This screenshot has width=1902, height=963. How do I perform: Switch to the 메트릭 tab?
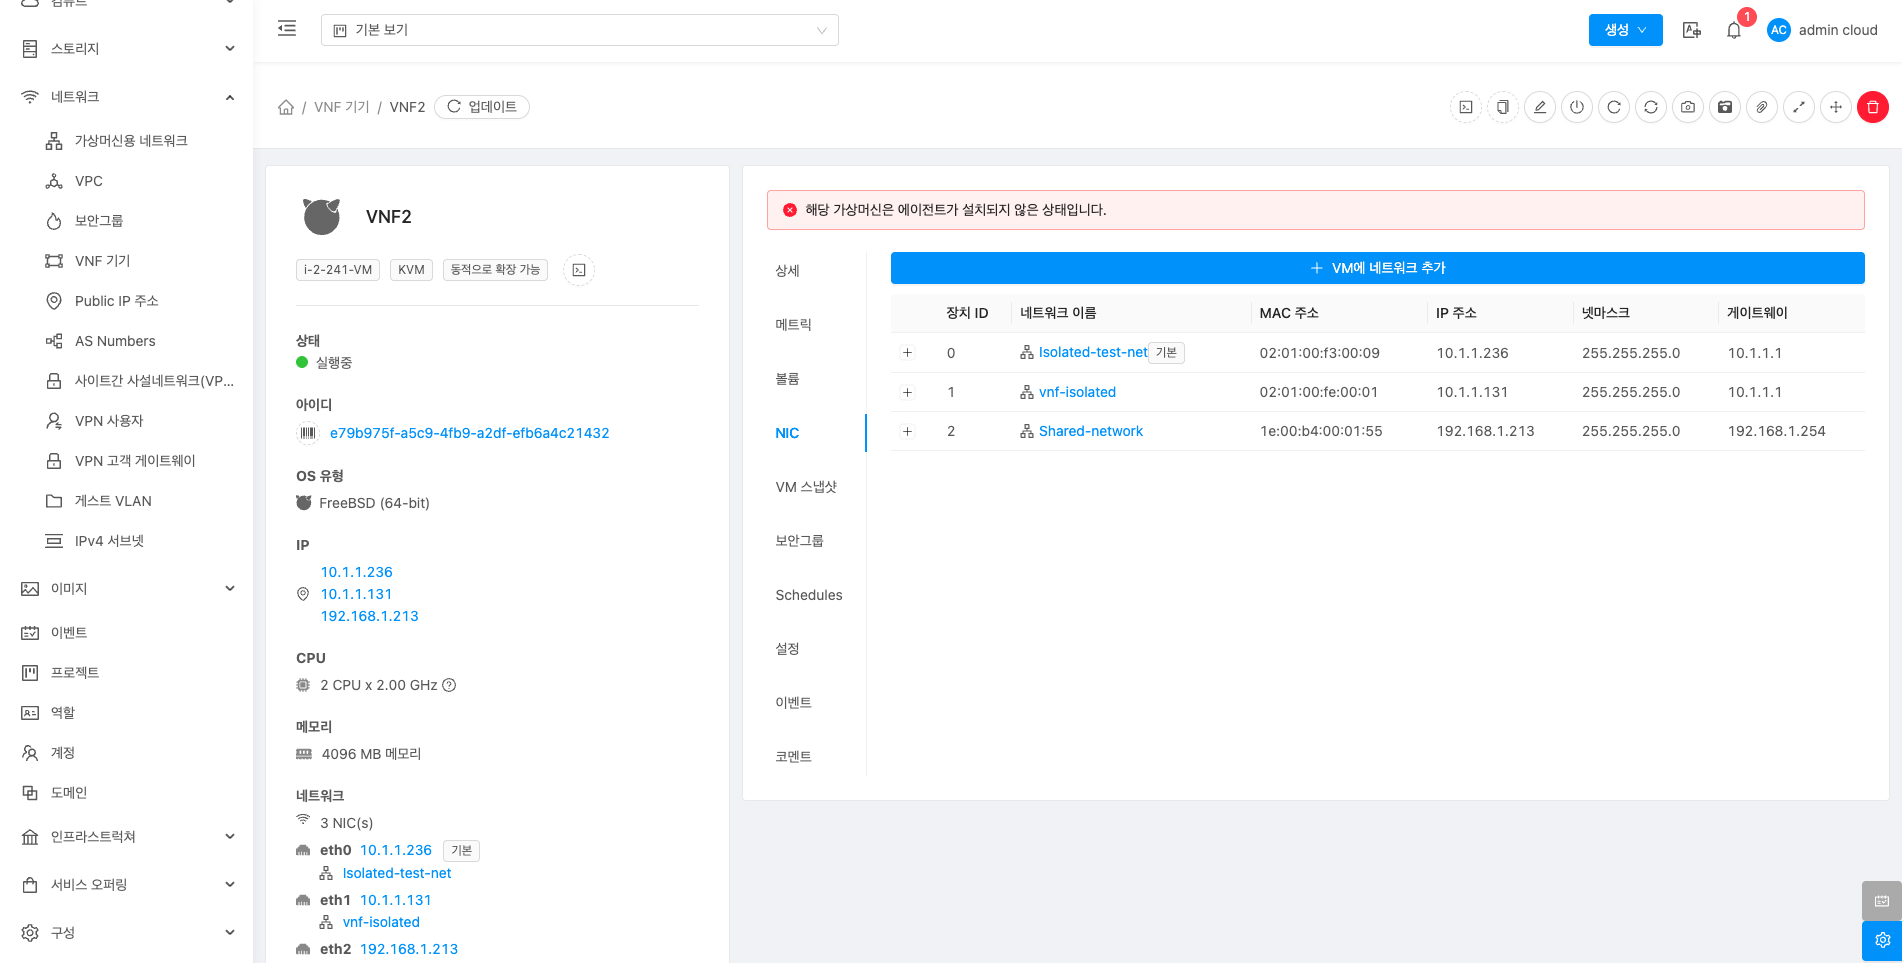point(793,325)
